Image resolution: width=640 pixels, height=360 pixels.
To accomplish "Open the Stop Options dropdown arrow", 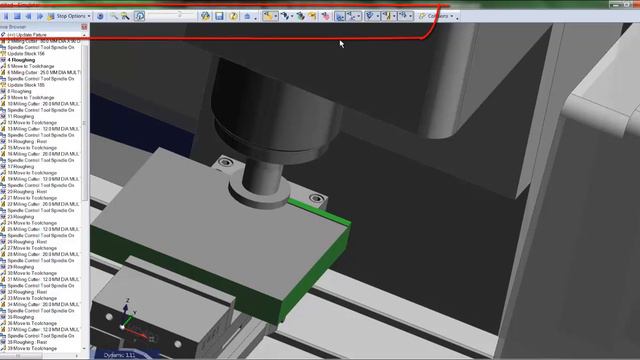I will [x=89, y=16].
